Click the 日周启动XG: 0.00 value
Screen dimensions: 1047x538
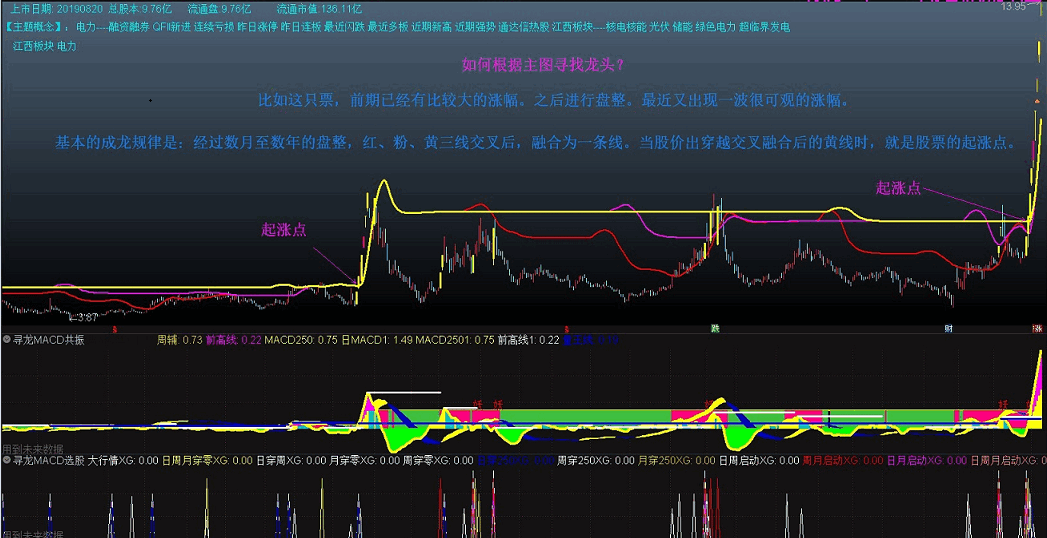point(759,461)
